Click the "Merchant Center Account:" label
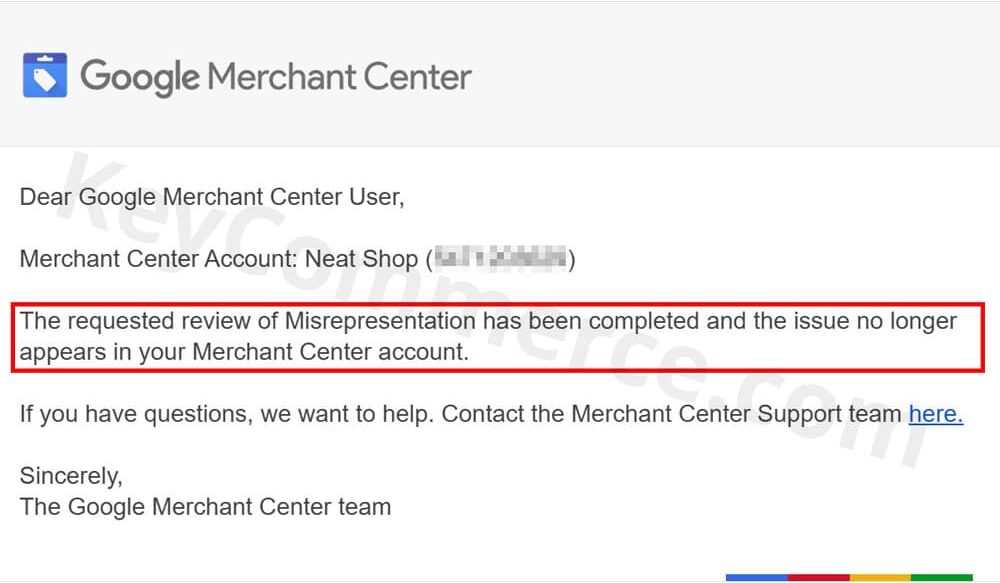1000x583 pixels. pos(158,259)
